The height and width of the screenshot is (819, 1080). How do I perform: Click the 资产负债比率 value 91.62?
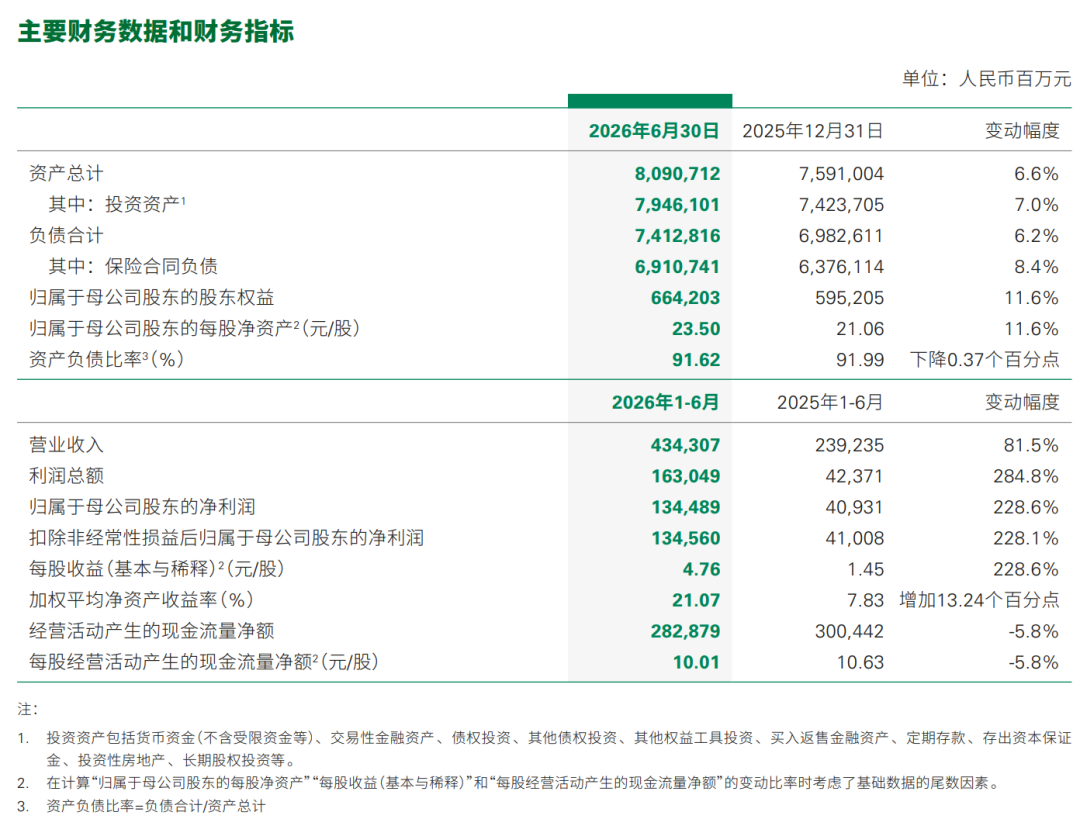click(x=696, y=360)
